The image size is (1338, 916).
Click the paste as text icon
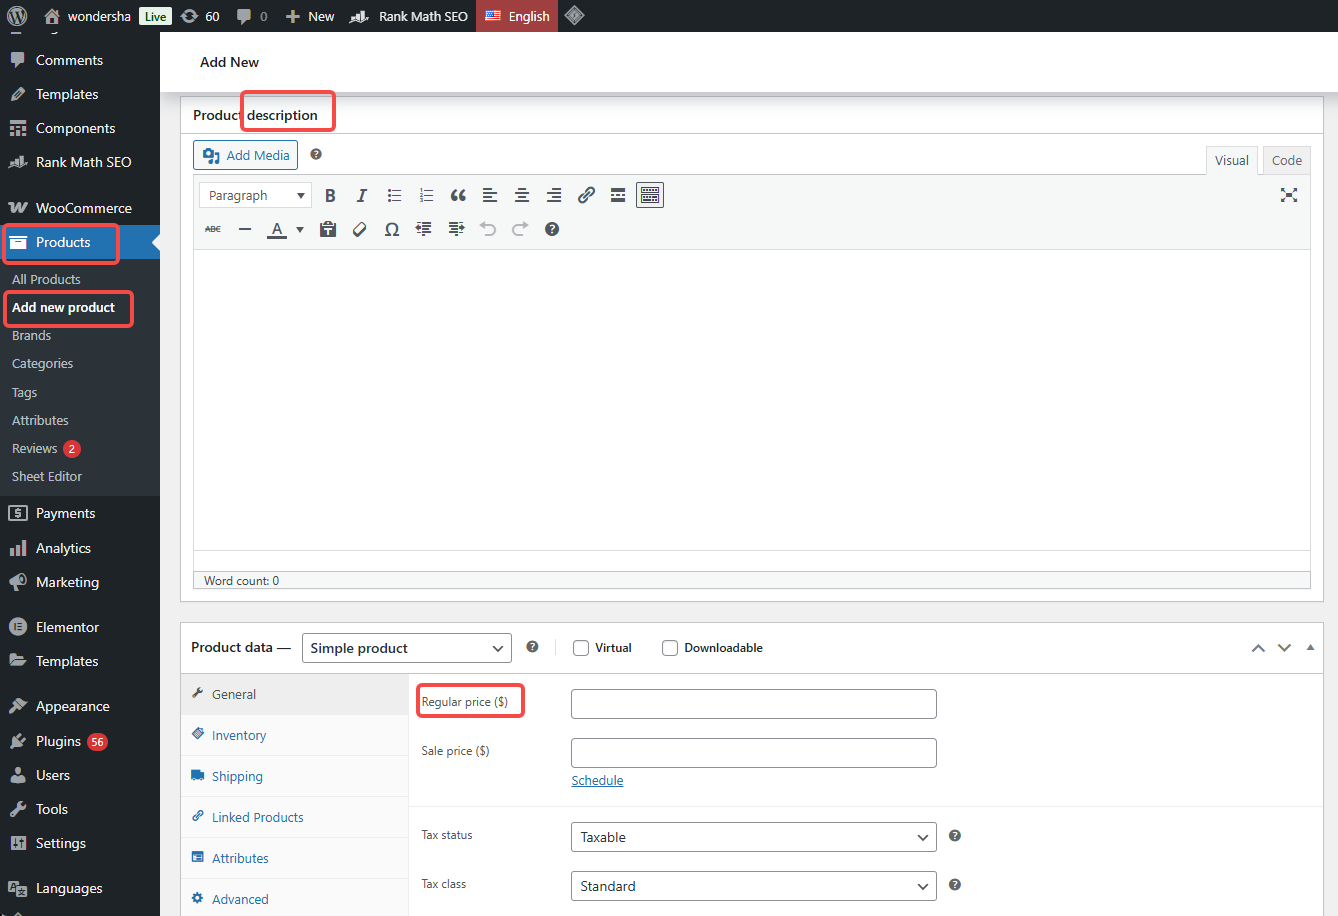327,229
